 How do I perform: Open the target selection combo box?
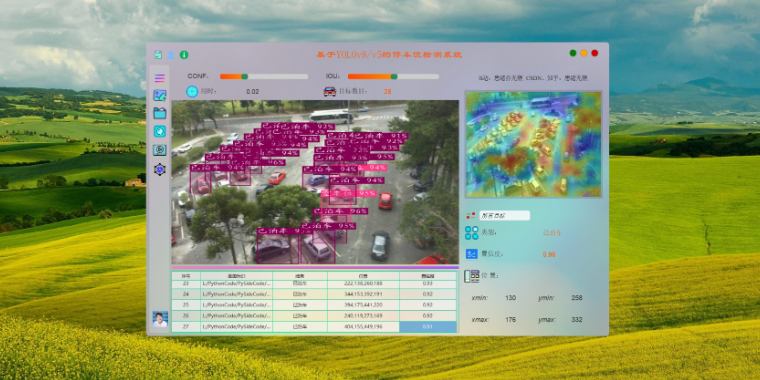tap(504, 216)
